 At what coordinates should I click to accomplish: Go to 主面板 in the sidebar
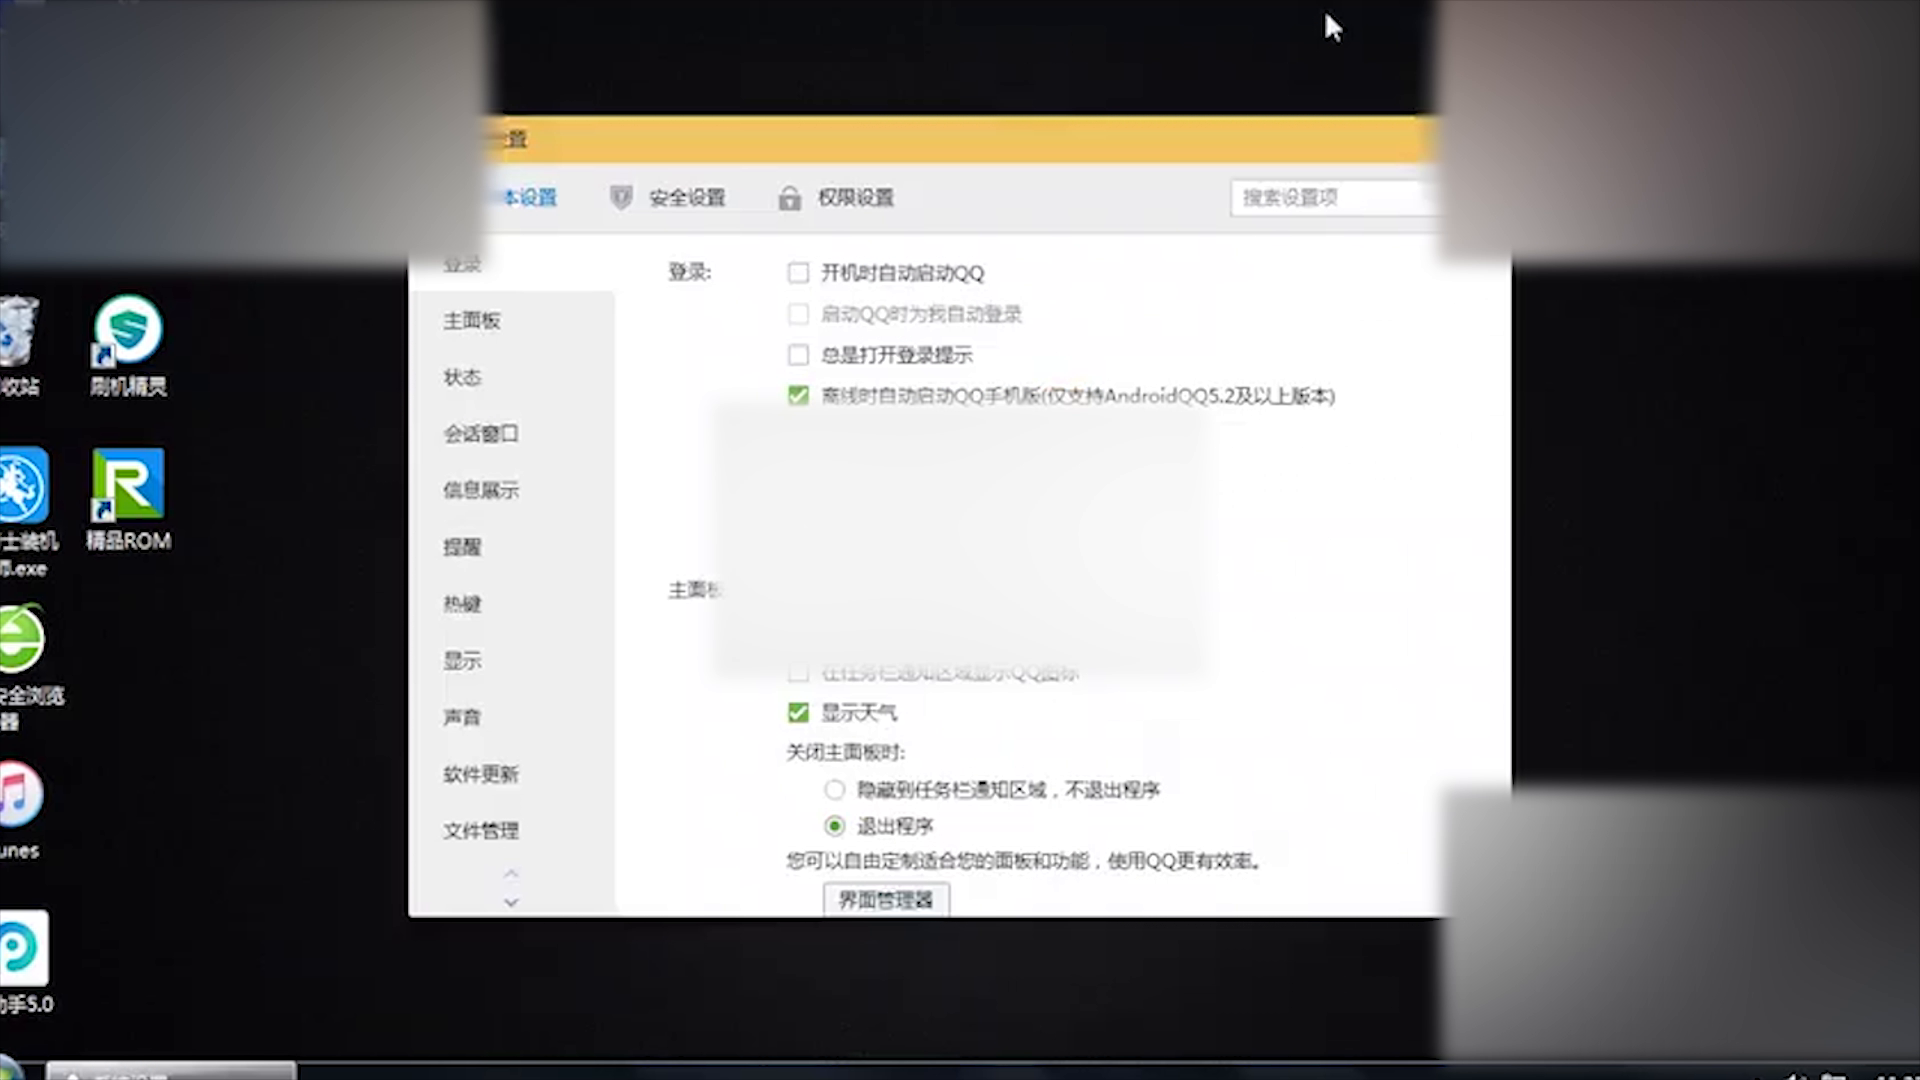click(472, 321)
